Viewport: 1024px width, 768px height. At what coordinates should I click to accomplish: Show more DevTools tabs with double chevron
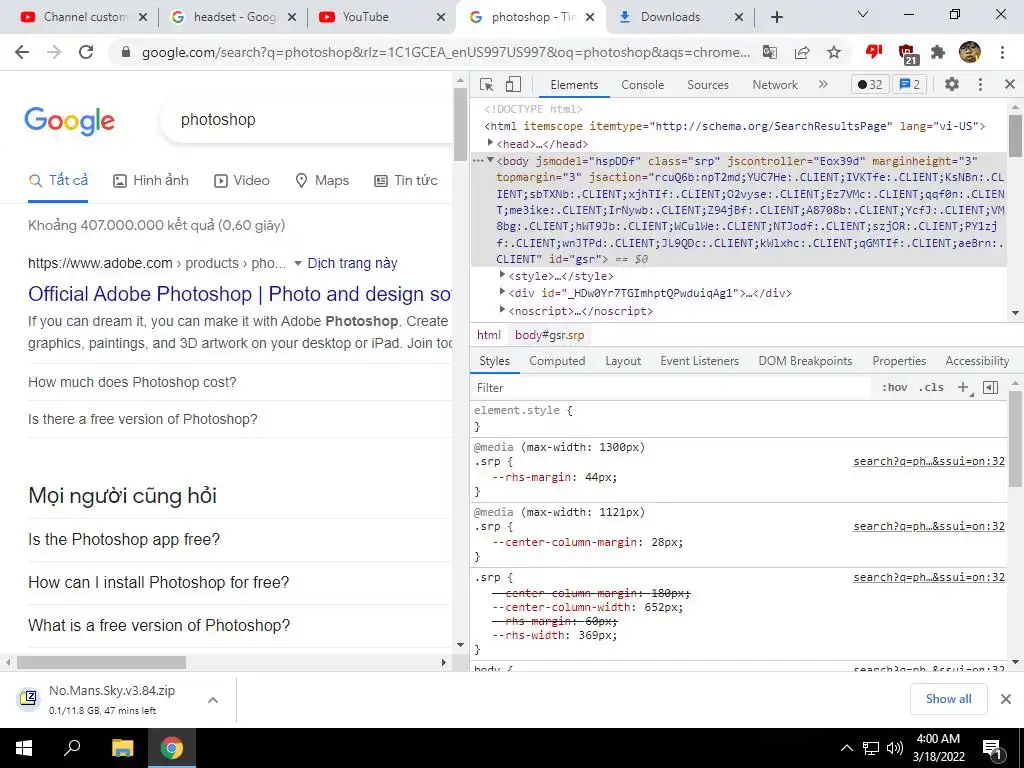pos(823,84)
